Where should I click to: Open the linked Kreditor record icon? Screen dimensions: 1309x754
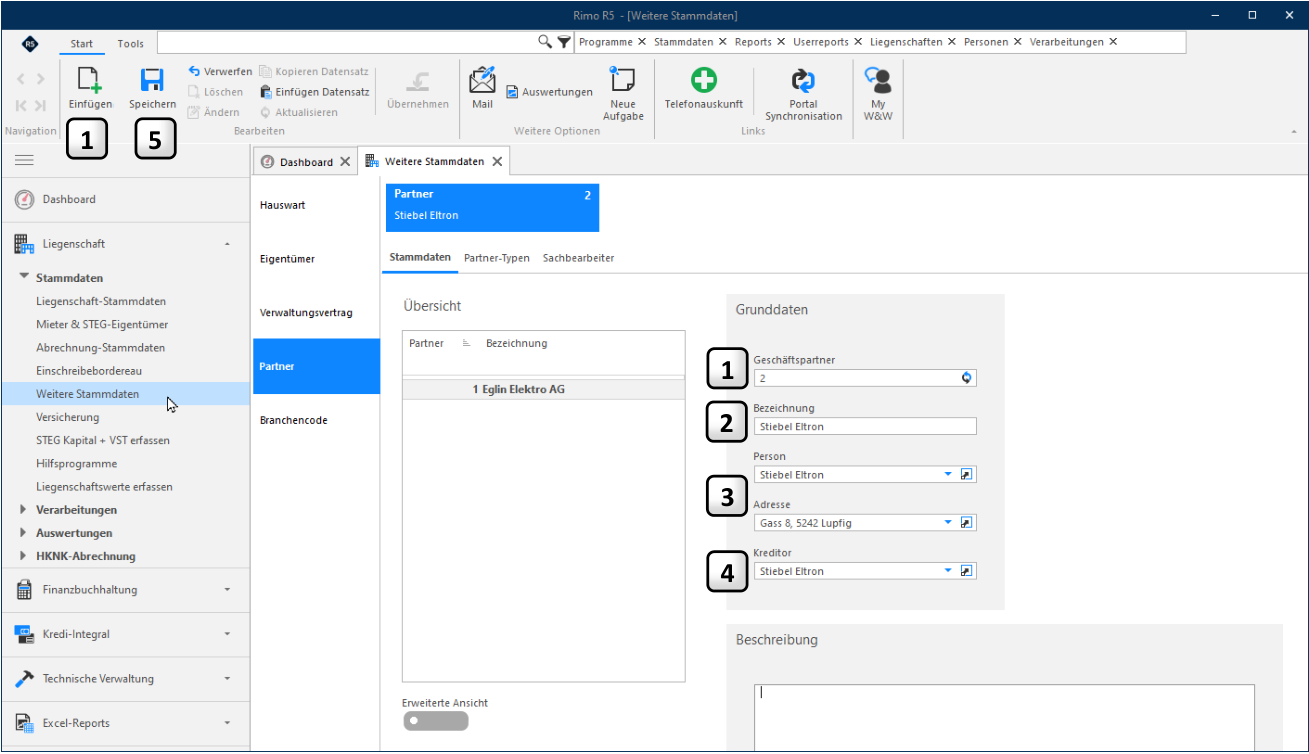point(967,571)
